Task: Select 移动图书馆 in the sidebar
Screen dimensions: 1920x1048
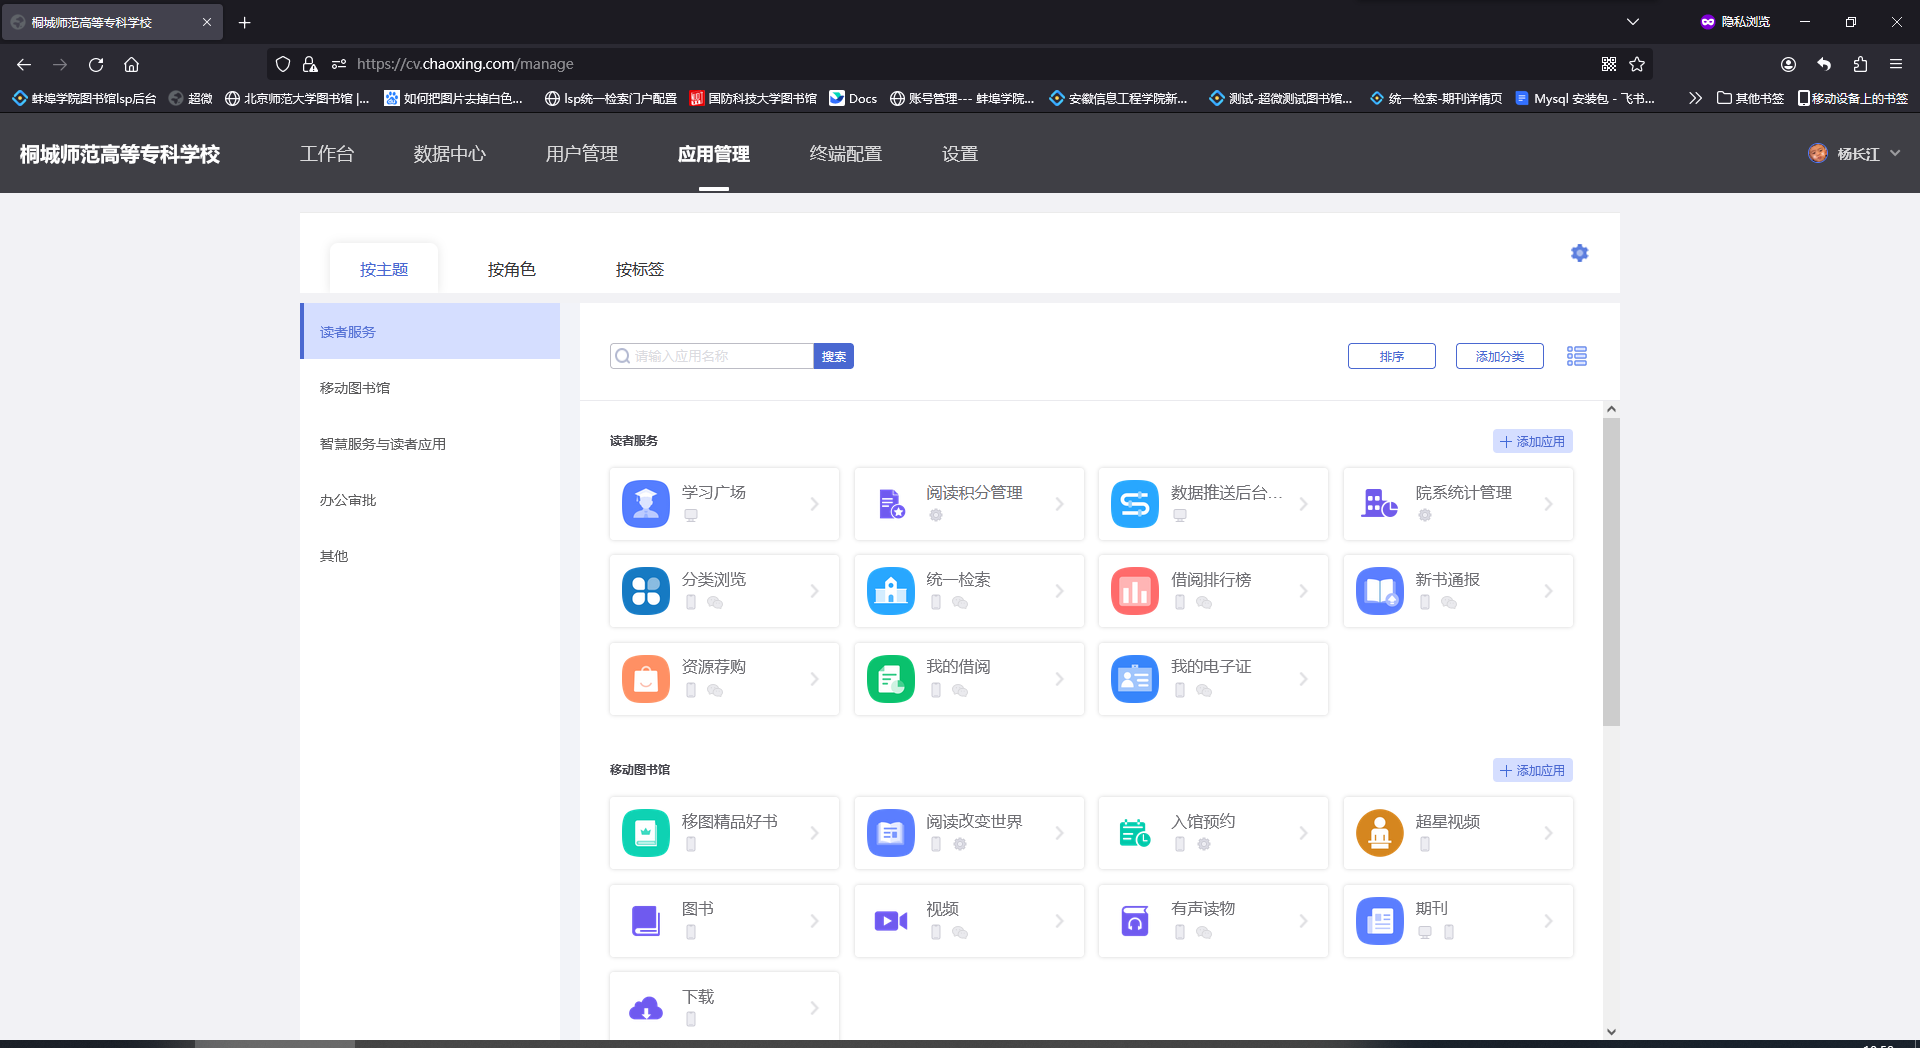Action: point(355,388)
